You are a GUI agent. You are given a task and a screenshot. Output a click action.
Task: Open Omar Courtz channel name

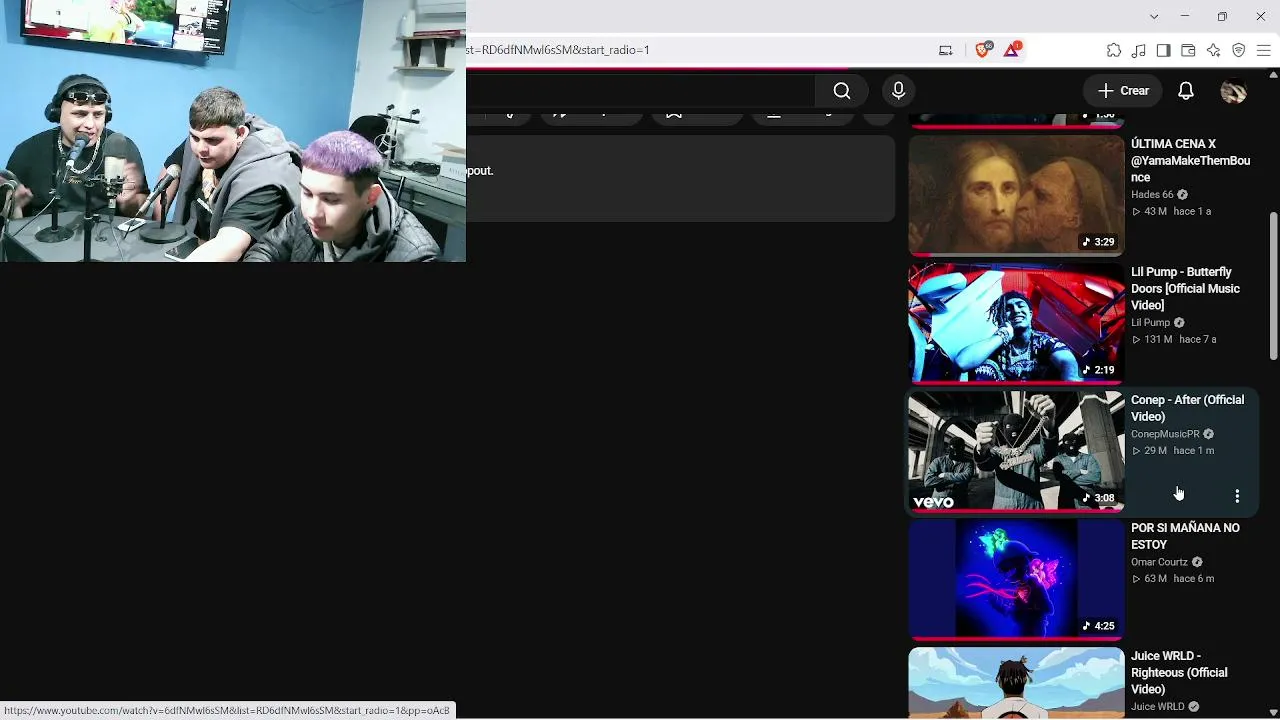point(1159,562)
